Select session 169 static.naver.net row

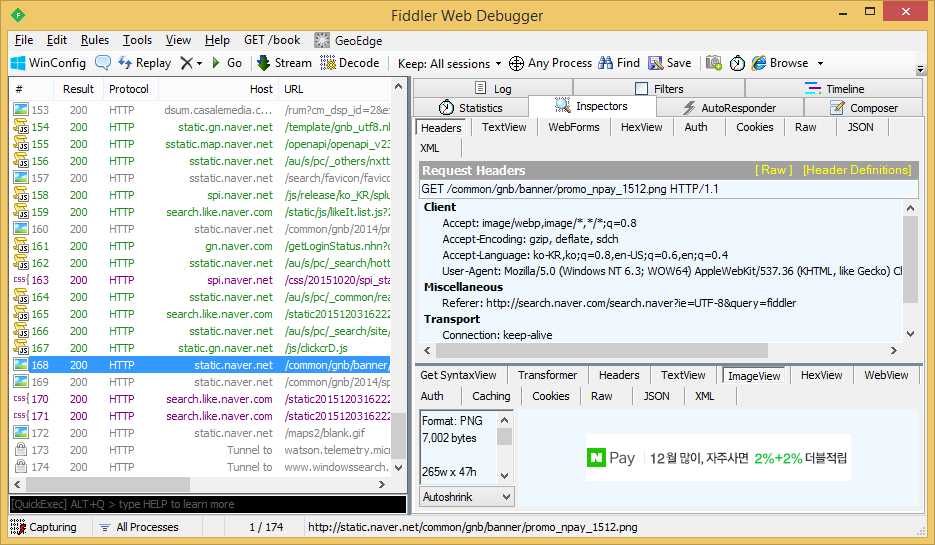202,382
